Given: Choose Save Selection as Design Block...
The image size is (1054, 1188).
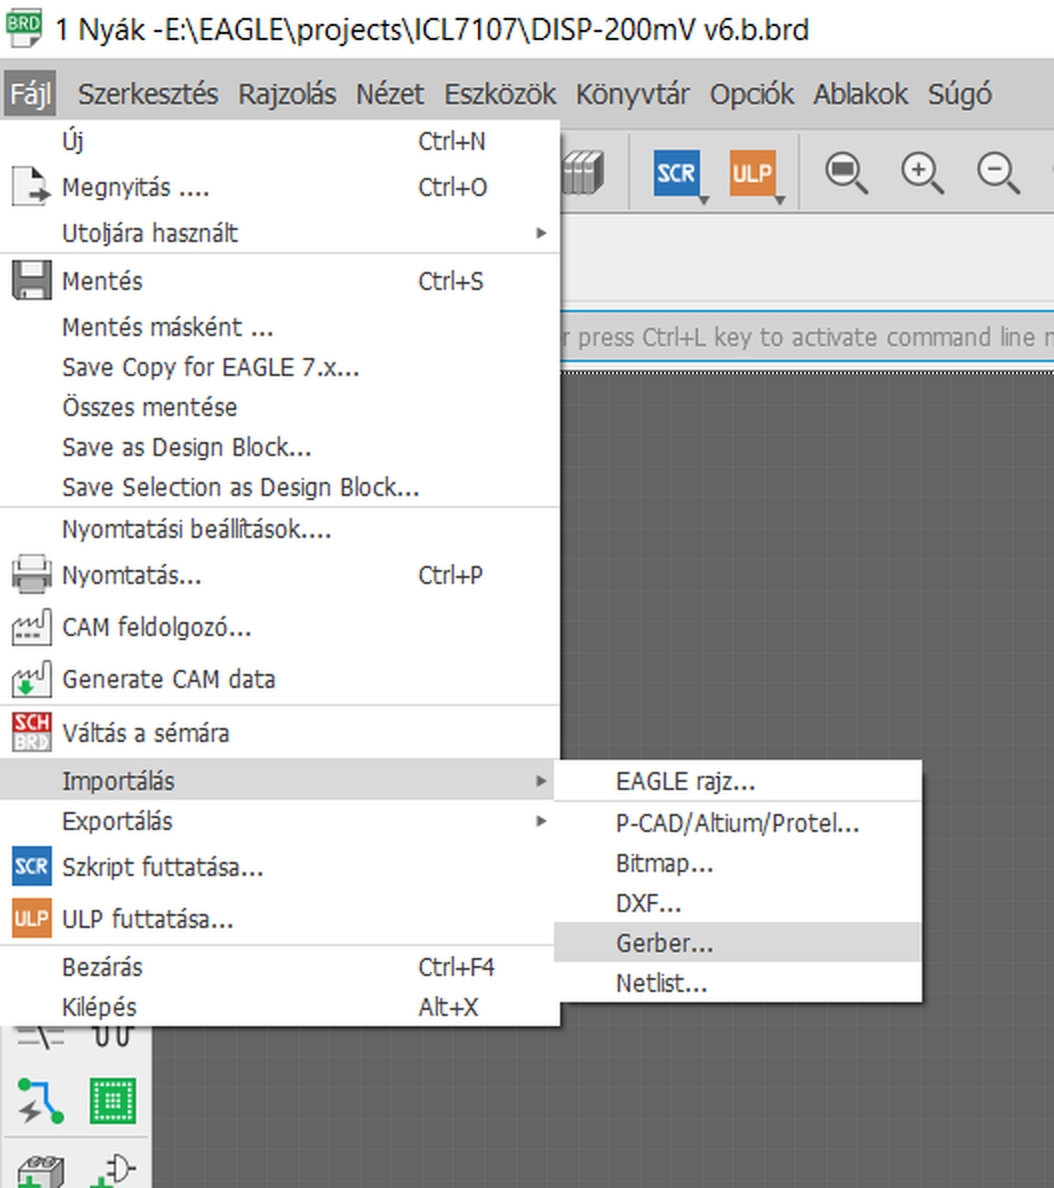Looking at the screenshot, I should tap(280, 488).
